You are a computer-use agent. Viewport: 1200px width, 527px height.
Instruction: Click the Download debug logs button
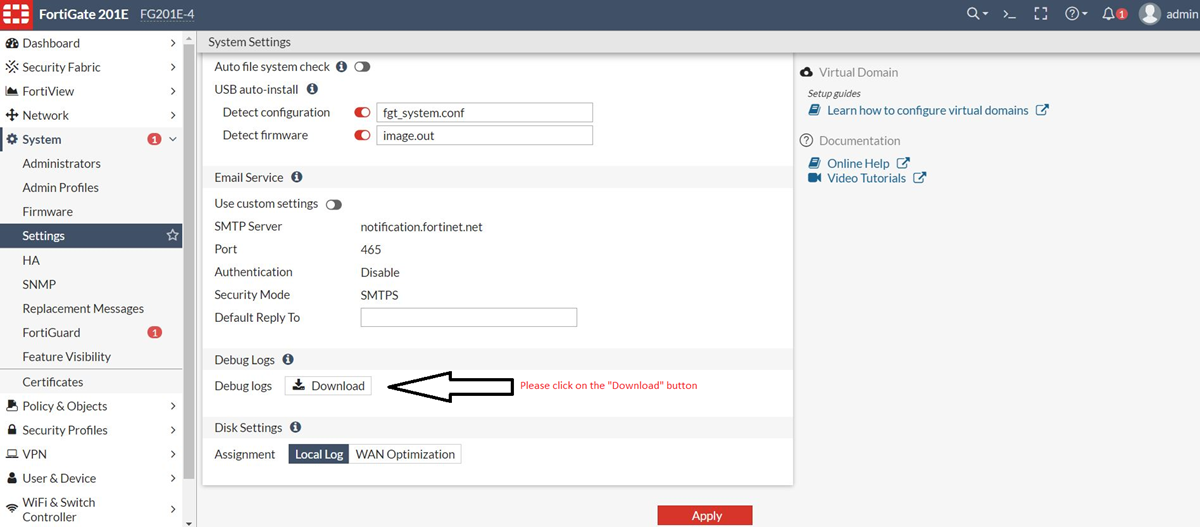tap(328, 386)
